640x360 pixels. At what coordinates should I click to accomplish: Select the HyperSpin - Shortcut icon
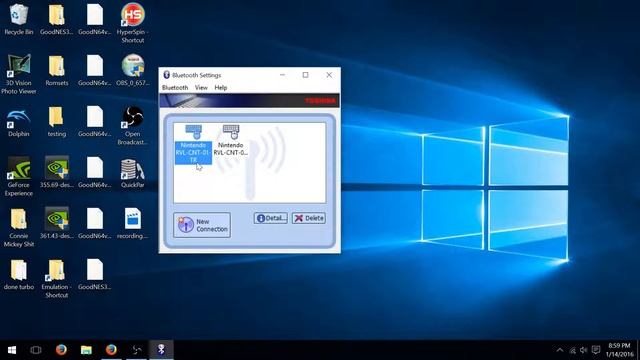pyautogui.click(x=133, y=23)
